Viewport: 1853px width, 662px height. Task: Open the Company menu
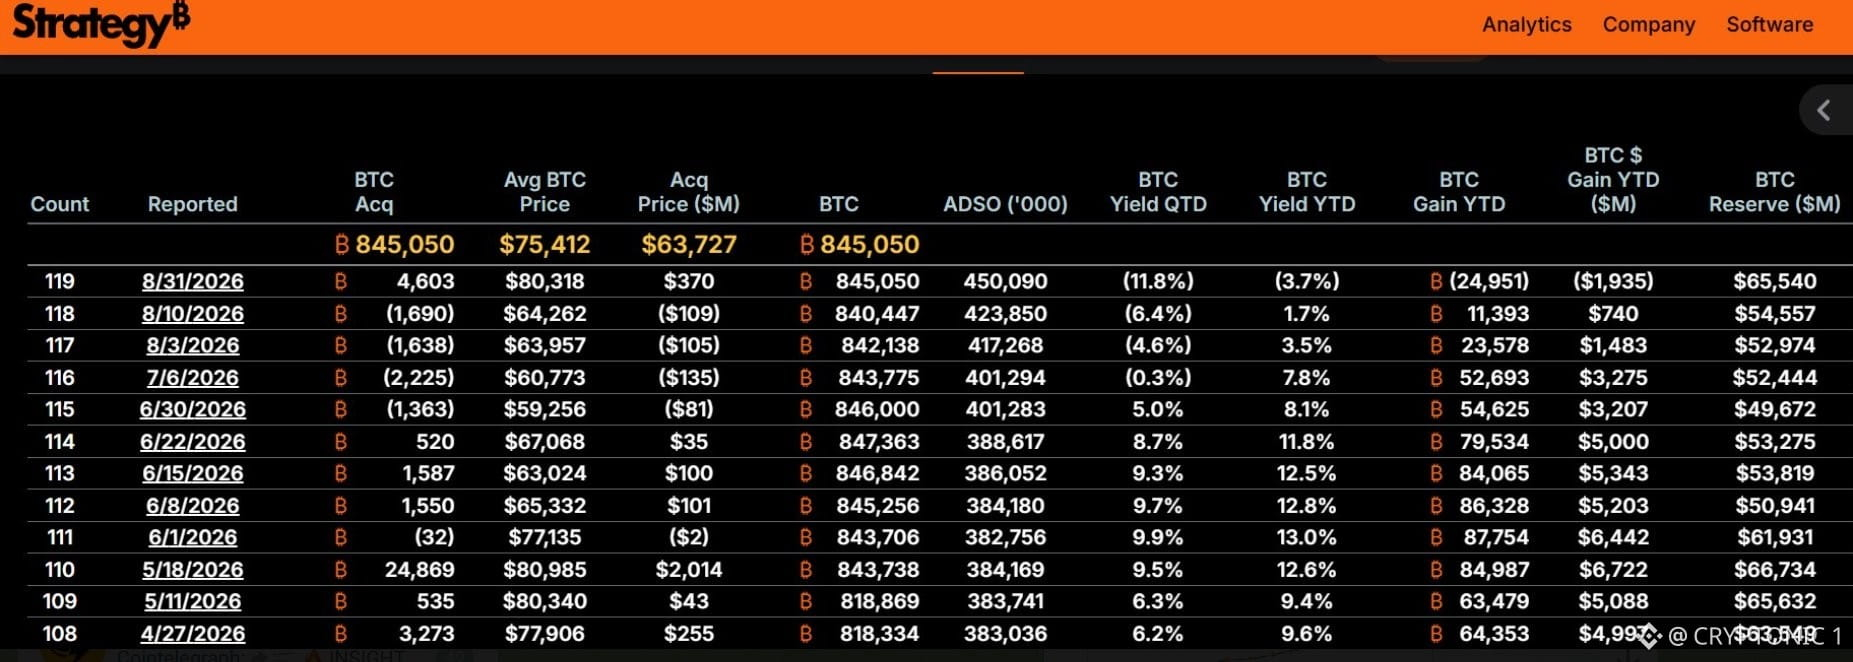click(1648, 25)
